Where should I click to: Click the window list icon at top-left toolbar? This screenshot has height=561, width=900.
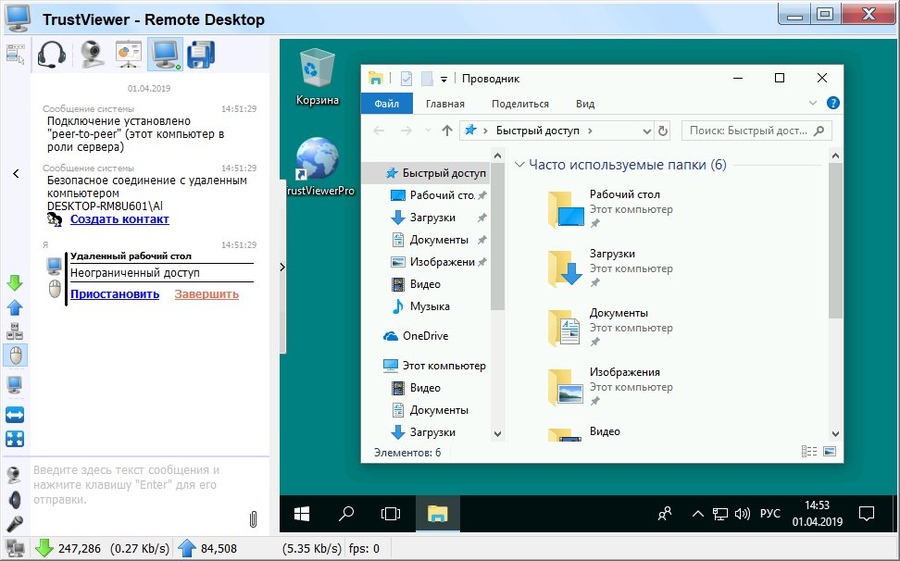[x=15, y=54]
